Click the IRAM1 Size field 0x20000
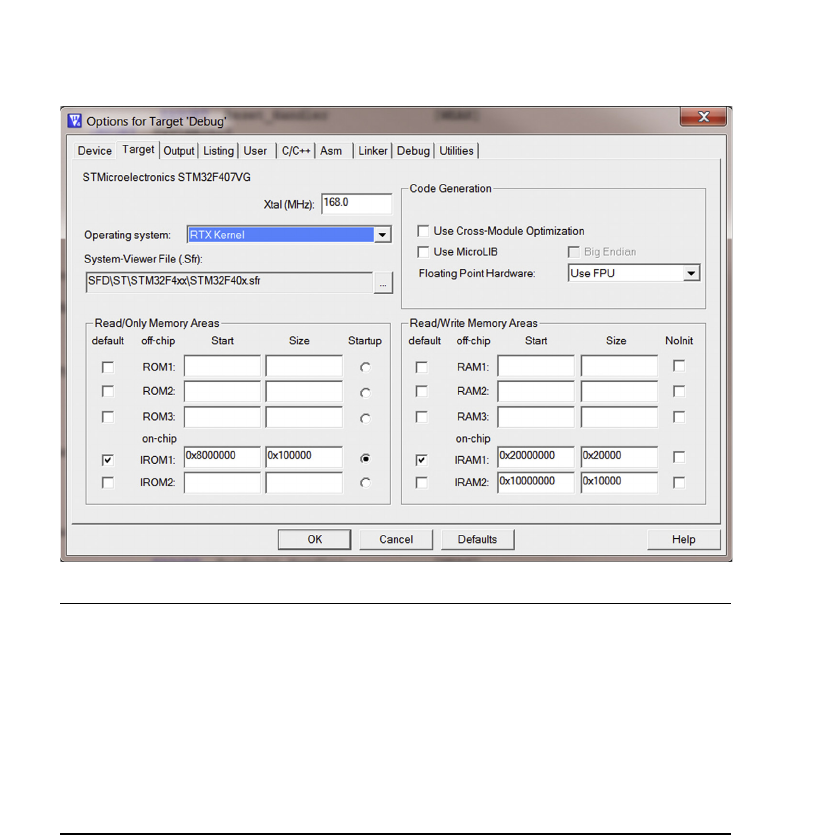The height and width of the screenshot is (835, 834). pyautogui.click(x=619, y=457)
